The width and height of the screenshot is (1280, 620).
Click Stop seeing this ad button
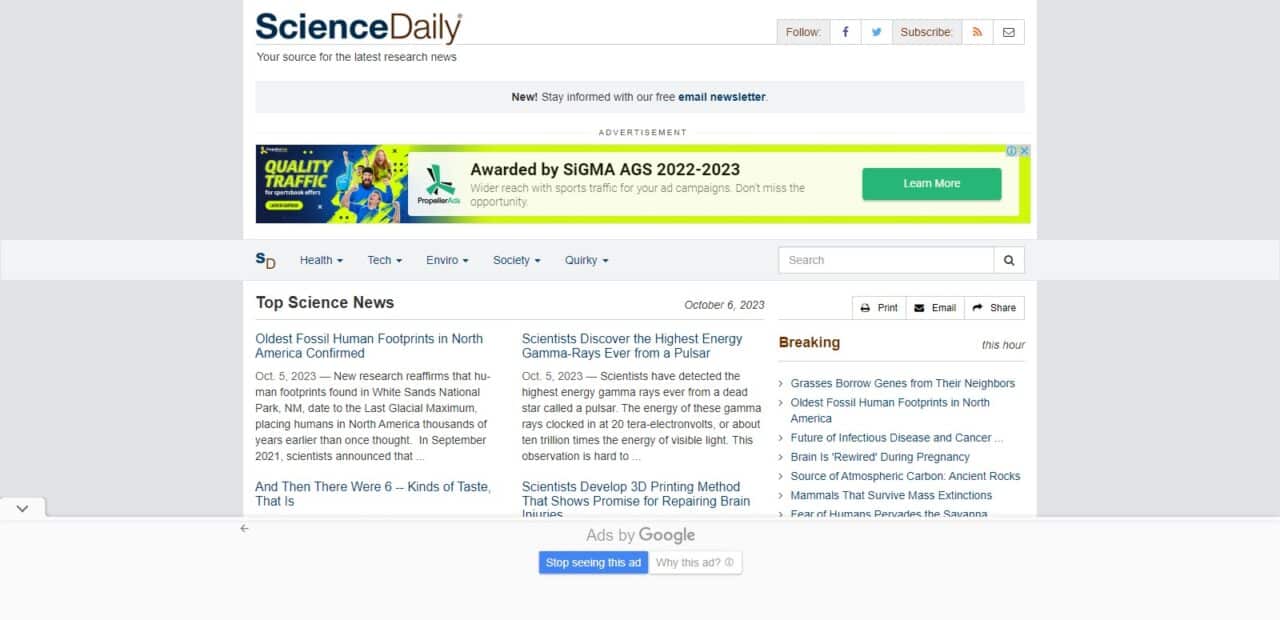point(593,563)
